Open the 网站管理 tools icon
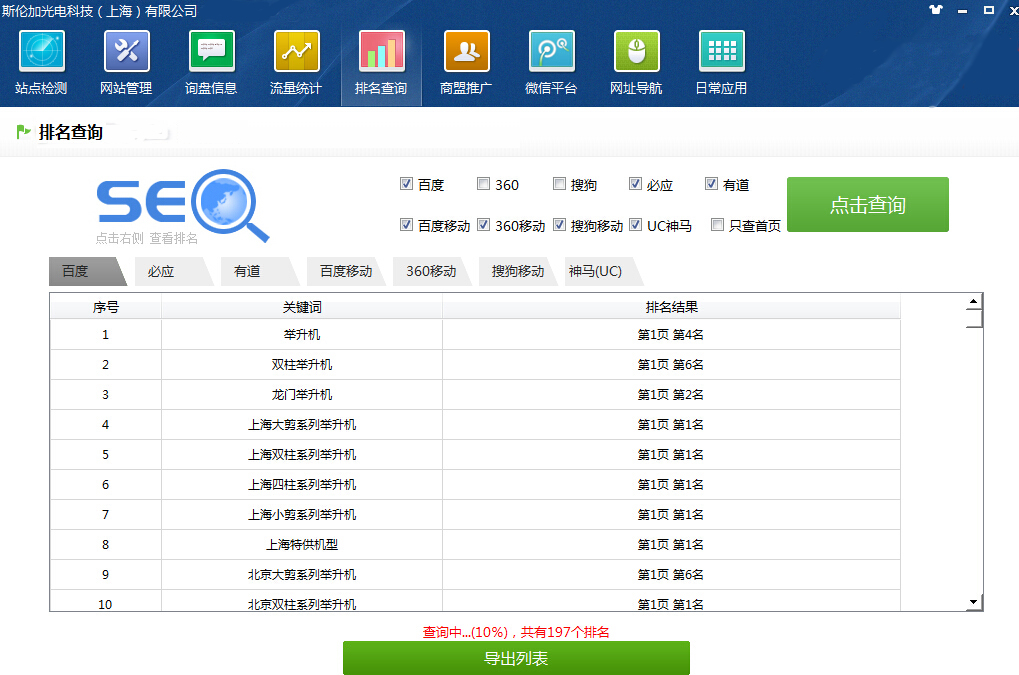The height and width of the screenshot is (675, 1019). pos(126,51)
